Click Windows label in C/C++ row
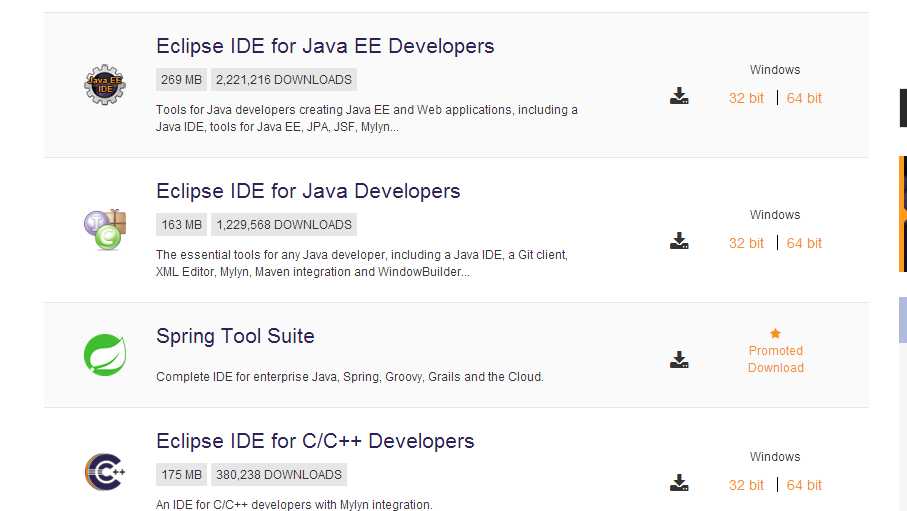This screenshot has height=511, width=907. pos(775,457)
